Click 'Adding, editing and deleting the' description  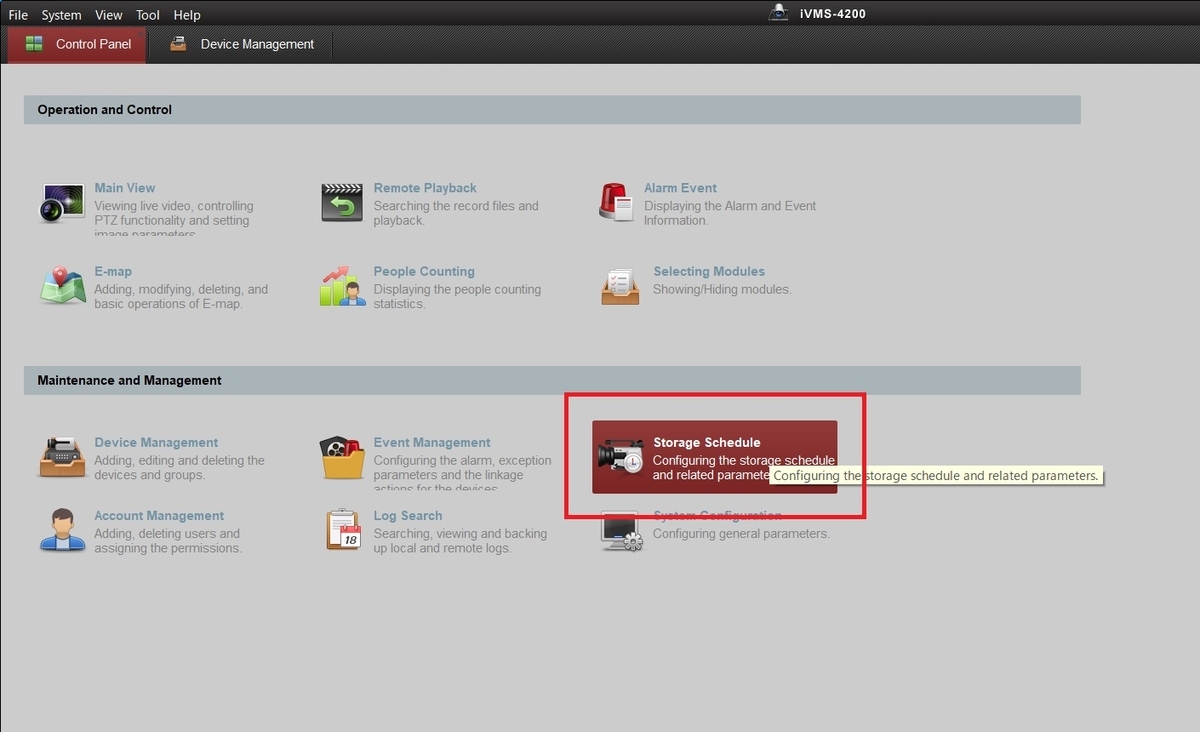pyautogui.click(x=179, y=461)
